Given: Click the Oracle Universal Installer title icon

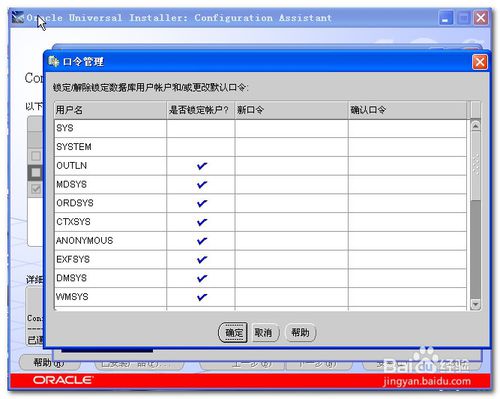Looking at the screenshot, I should tap(18, 17).
